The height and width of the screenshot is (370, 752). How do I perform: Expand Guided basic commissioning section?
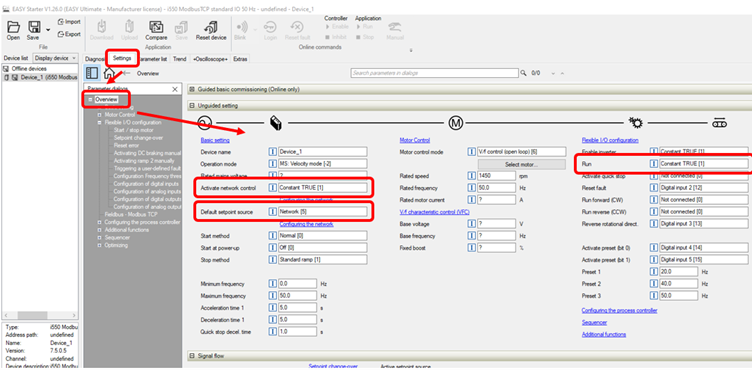click(192, 89)
